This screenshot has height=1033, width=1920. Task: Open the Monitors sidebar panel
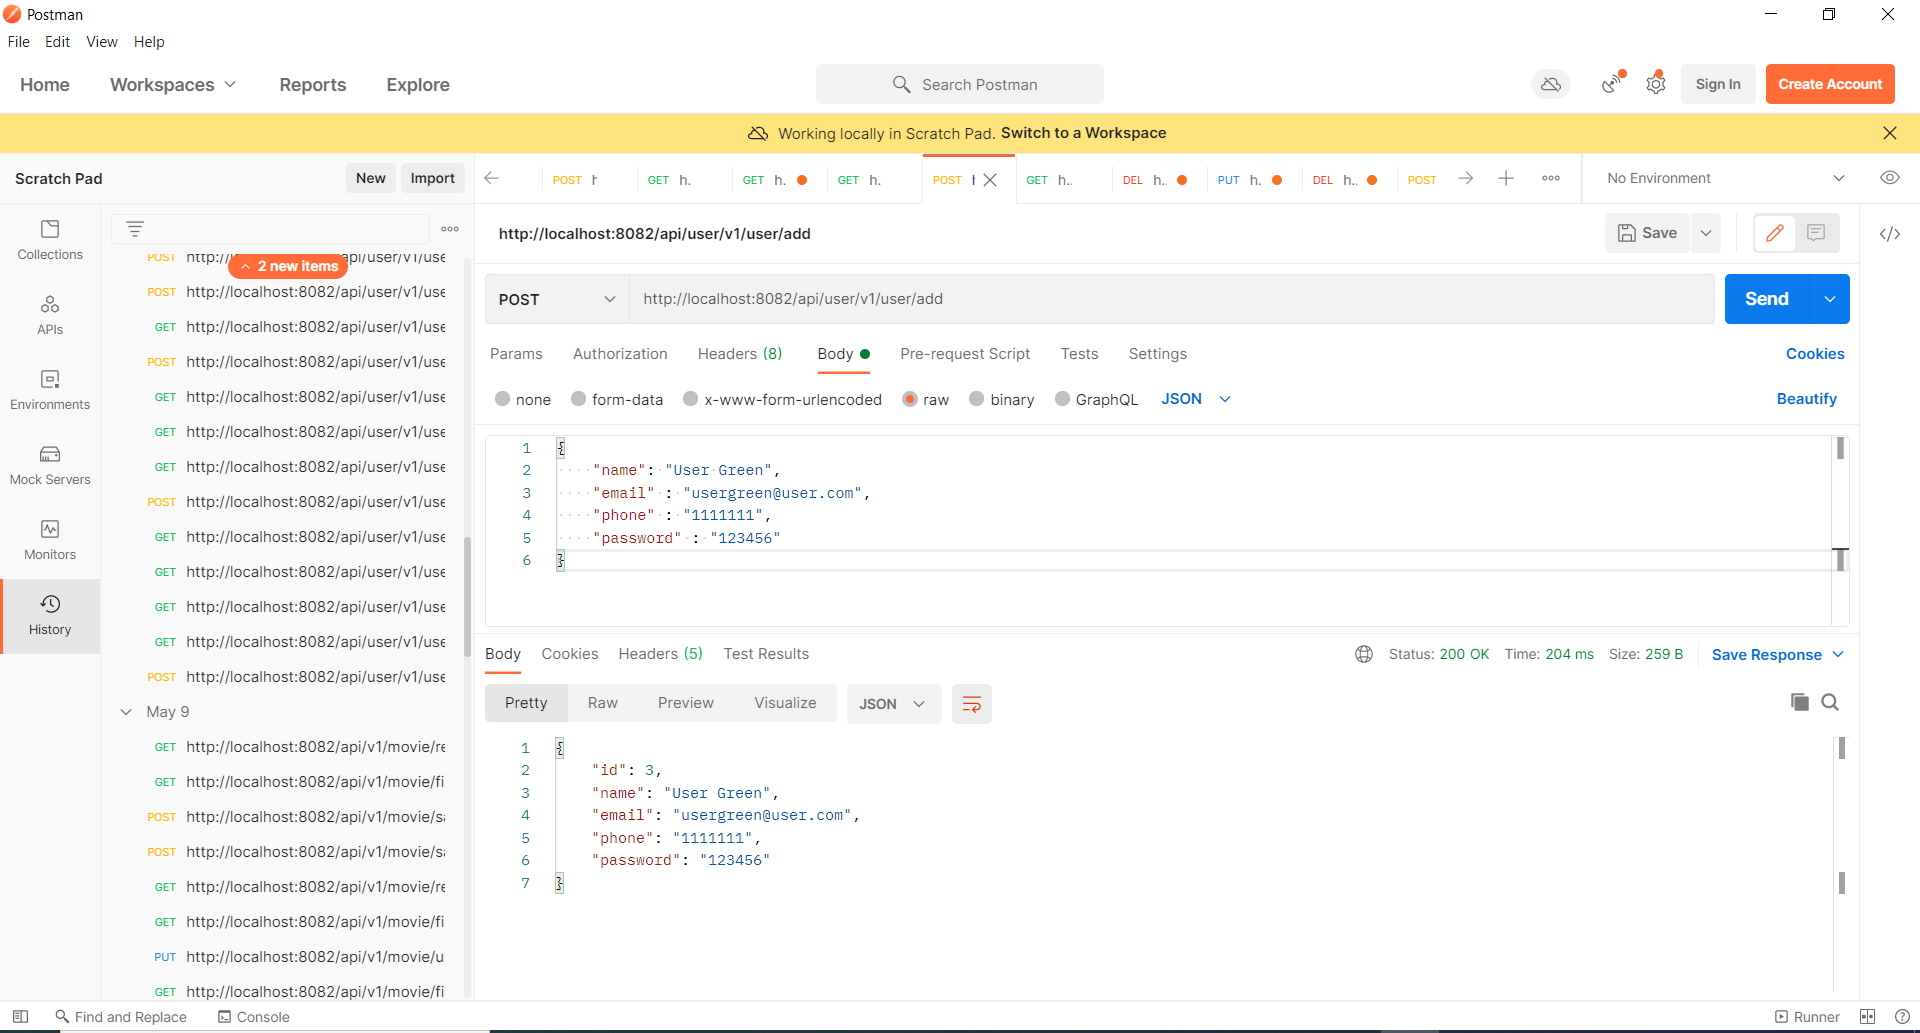point(50,541)
